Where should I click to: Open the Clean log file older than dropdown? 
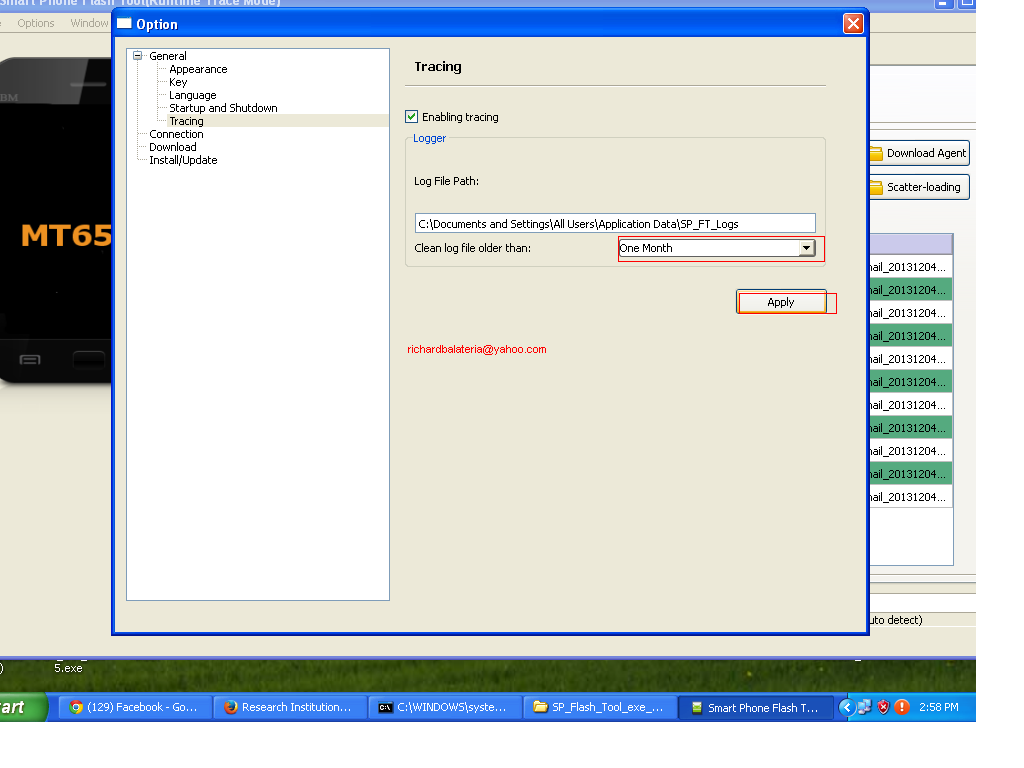806,248
